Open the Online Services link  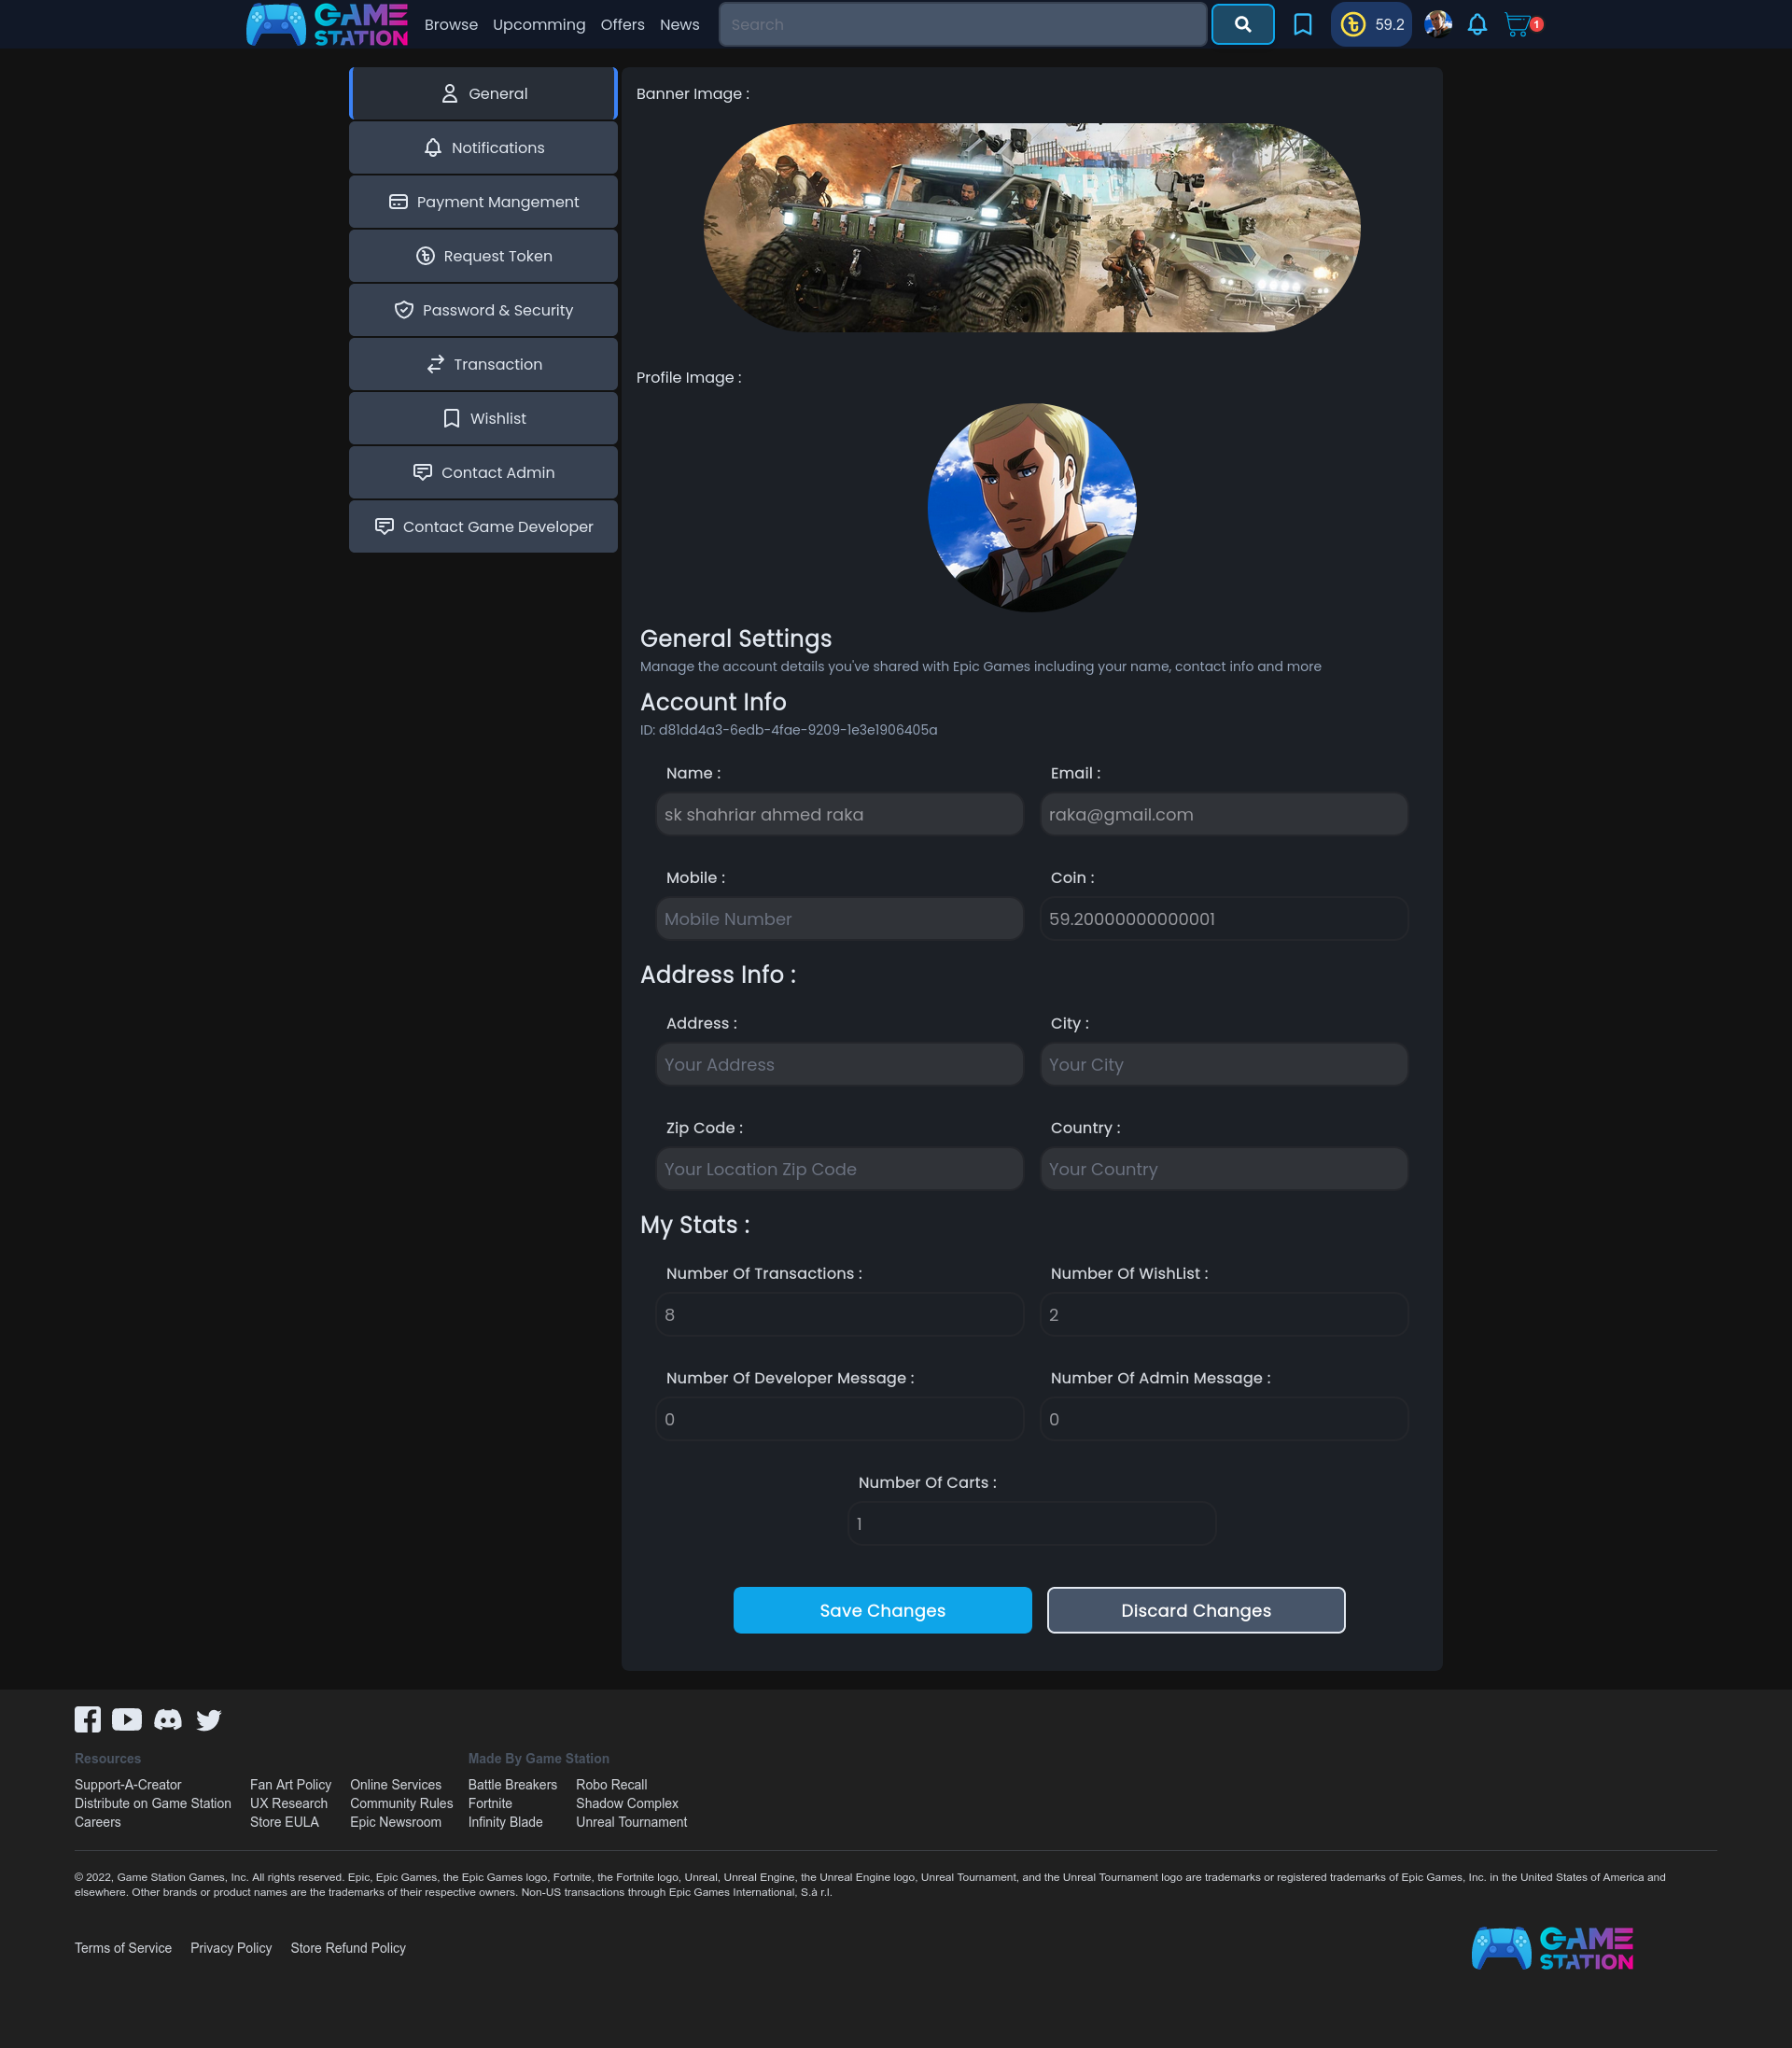396,1785
